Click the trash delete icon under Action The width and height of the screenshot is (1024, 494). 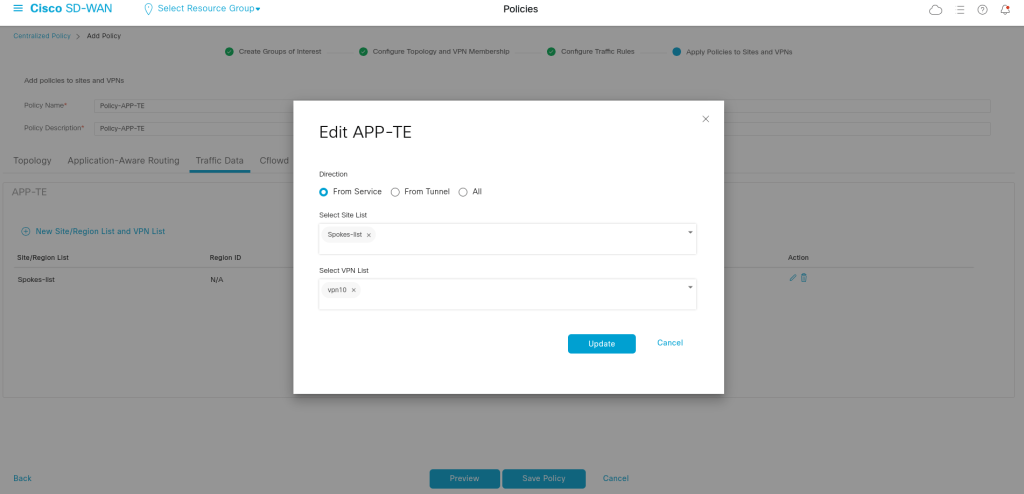click(x=804, y=278)
